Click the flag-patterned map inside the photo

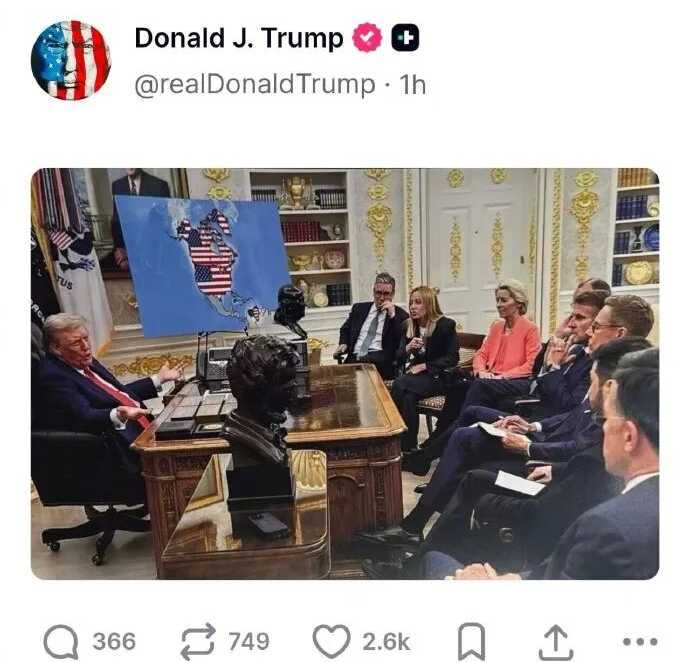(x=204, y=264)
